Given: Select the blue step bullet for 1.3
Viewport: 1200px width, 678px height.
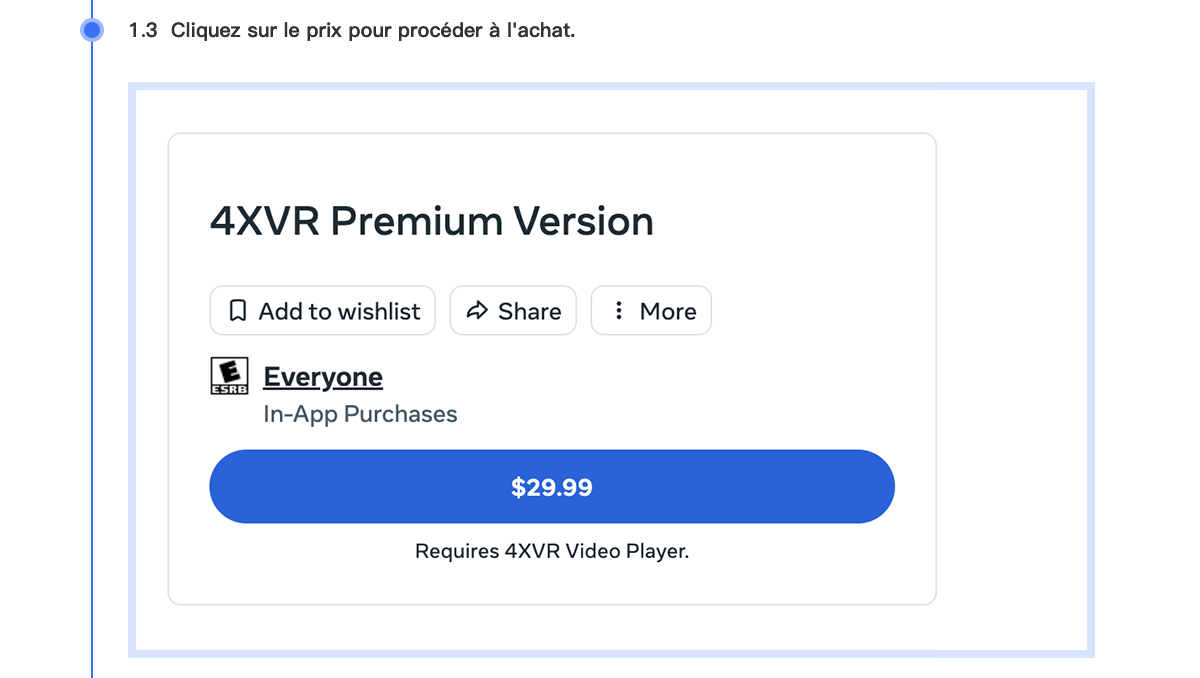Looking at the screenshot, I should 92,30.
